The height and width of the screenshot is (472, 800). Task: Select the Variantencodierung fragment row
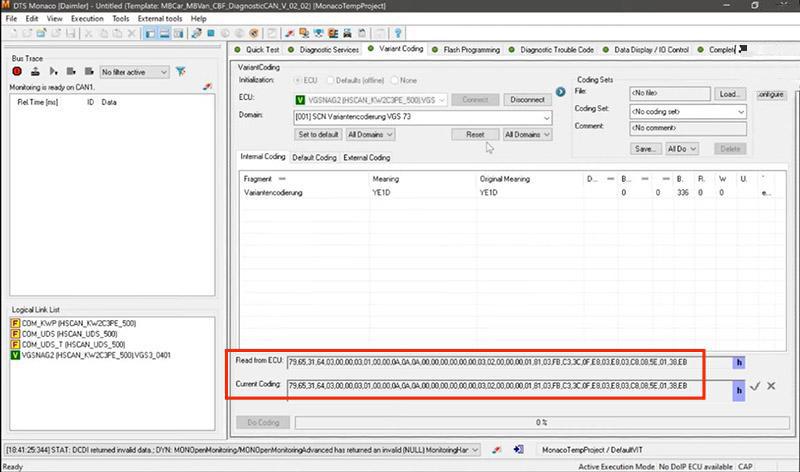(513, 193)
